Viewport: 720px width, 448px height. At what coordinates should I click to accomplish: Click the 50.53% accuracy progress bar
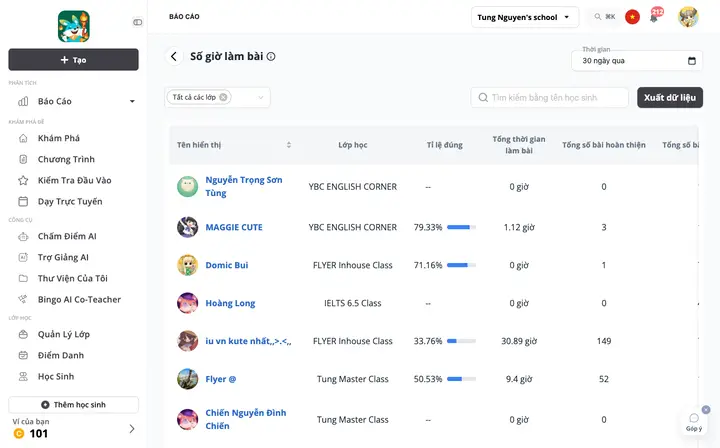[x=461, y=379]
